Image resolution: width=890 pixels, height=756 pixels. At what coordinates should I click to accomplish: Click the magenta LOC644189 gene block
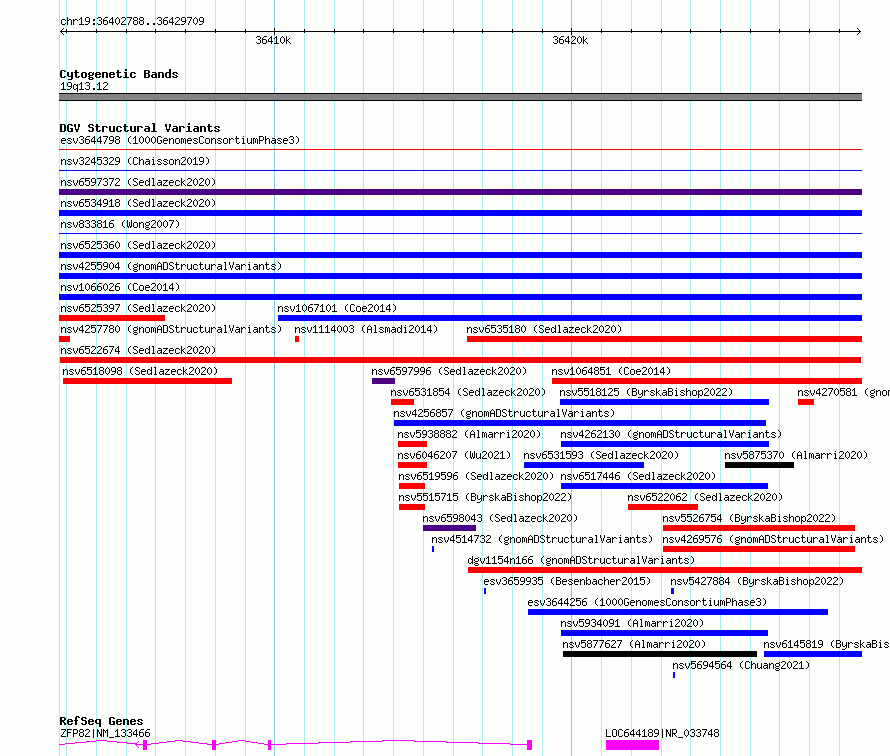pyautogui.click(x=632, y=745)
